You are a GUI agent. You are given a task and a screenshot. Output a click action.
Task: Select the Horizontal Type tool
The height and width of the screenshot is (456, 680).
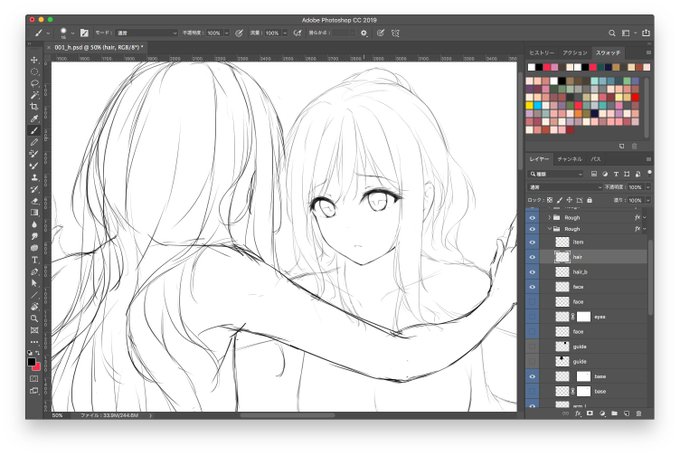tap(34, 260)
